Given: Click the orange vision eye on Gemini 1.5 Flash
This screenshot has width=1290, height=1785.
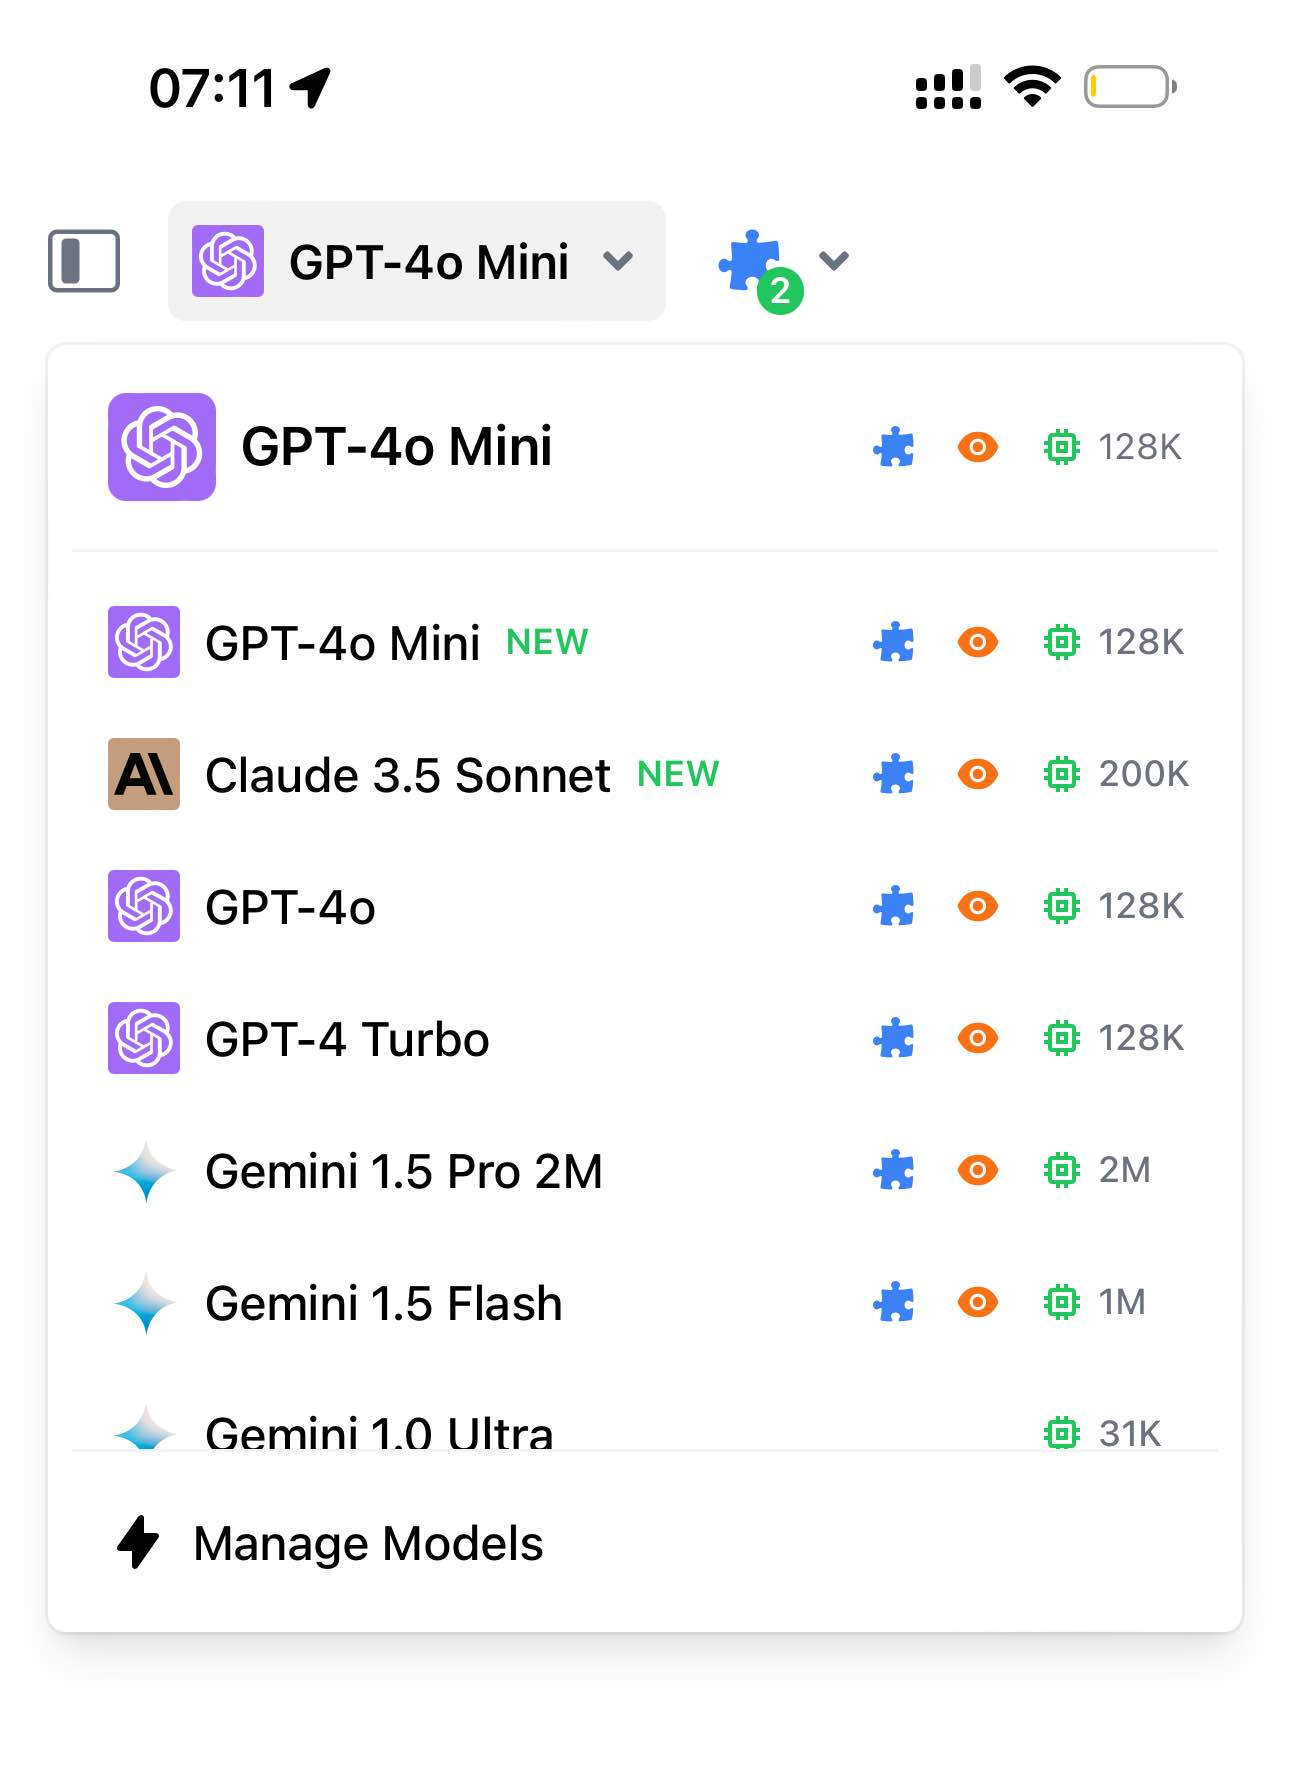Looking at the screenshot, I should pos(978,1302).
